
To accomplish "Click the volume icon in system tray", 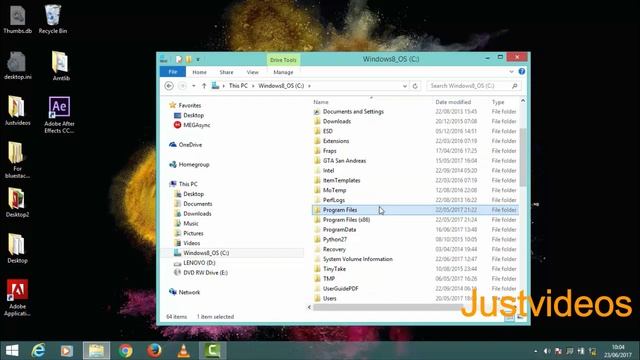I will 547,351.
